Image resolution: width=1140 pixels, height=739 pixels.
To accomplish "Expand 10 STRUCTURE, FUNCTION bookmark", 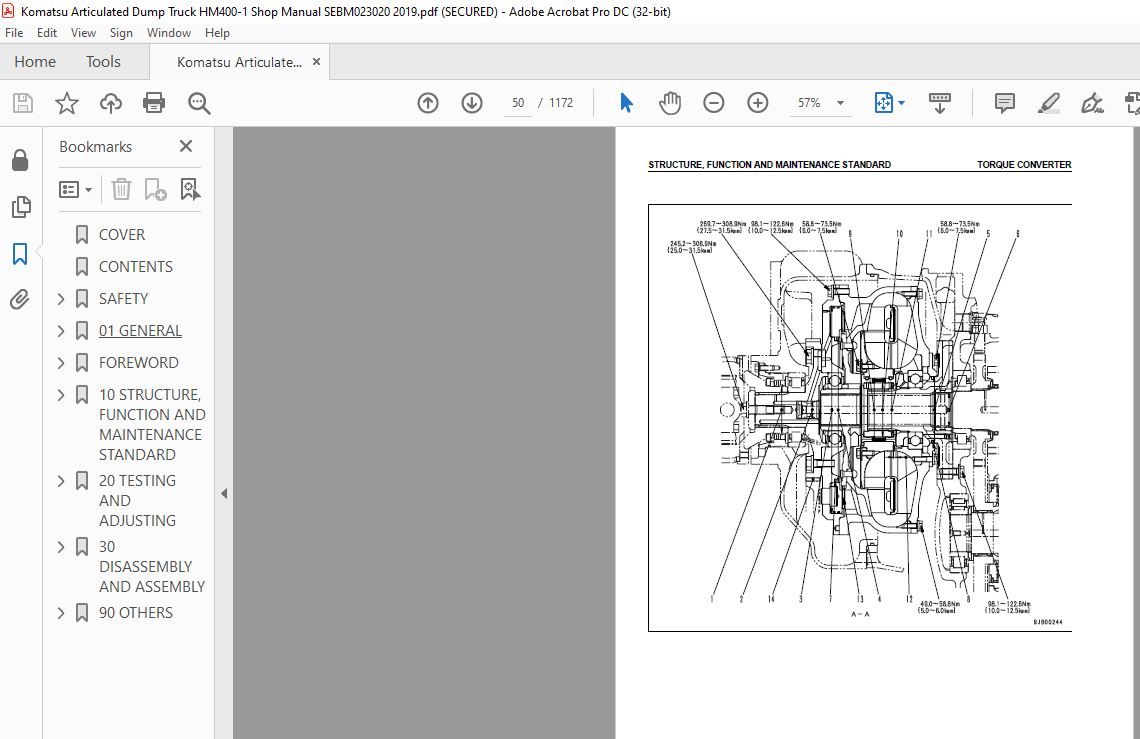I will 61,395.
